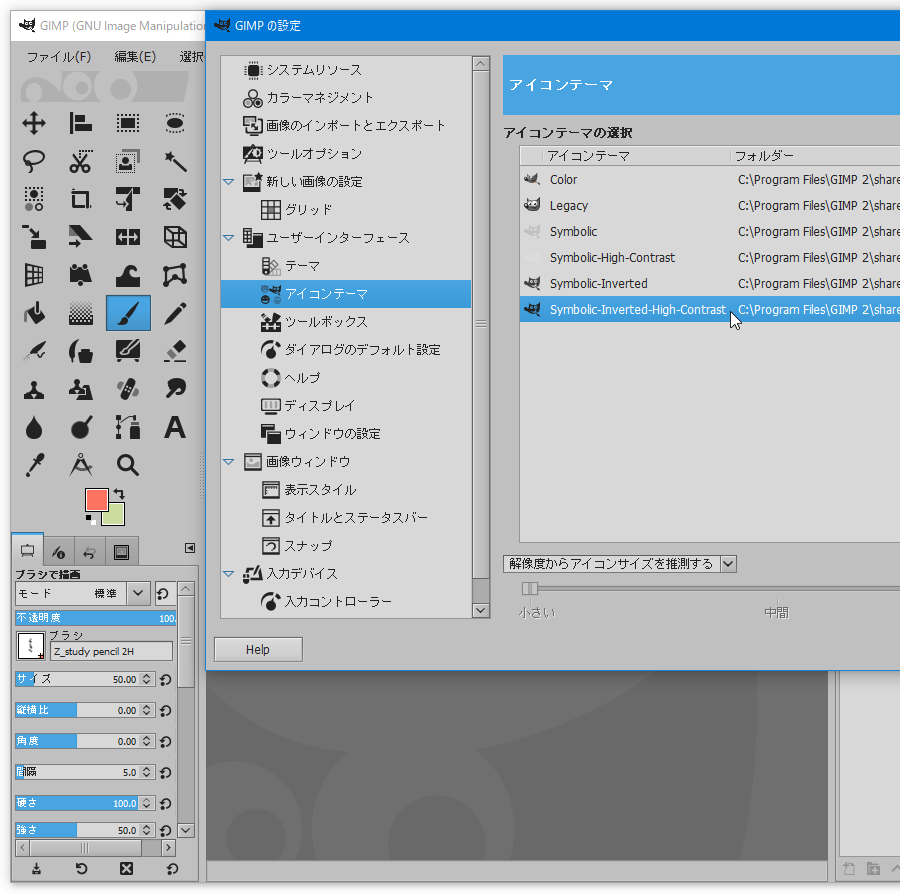Viewport: 900px width, 894px height.
Task: Select the Paintbrush tool
Action: (x=128, y=313)
